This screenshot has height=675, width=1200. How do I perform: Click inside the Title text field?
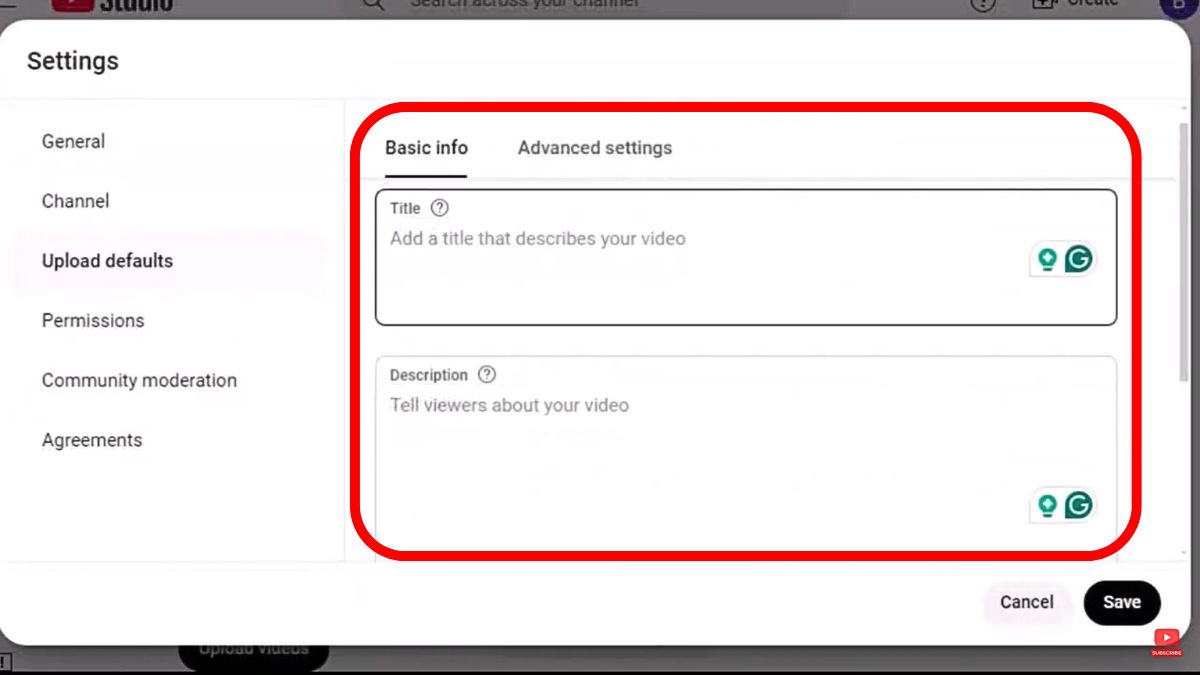pyautogui.click(x=746, y=257)
